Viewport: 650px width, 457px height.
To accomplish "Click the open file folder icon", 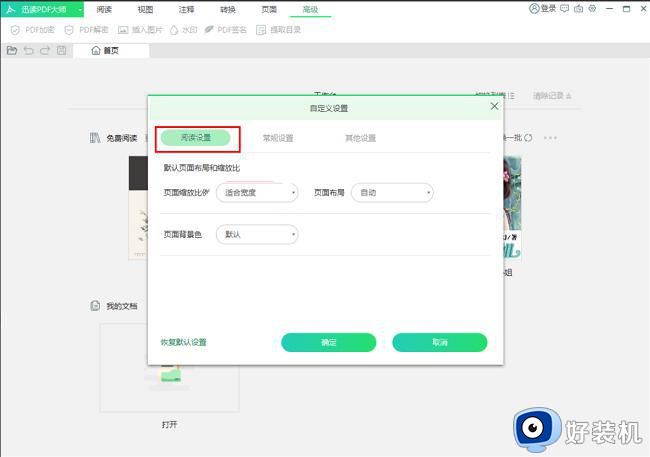I will 12,51.
